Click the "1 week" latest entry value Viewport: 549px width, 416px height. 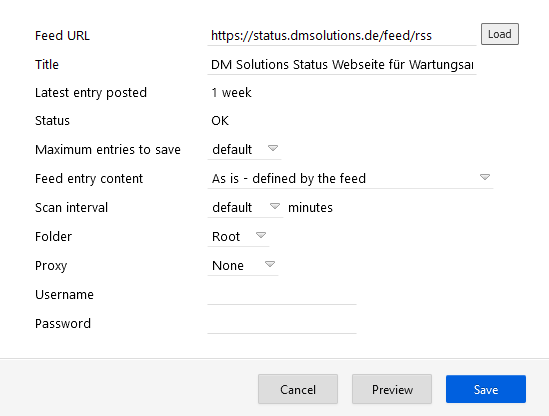(x=231, y=93)
